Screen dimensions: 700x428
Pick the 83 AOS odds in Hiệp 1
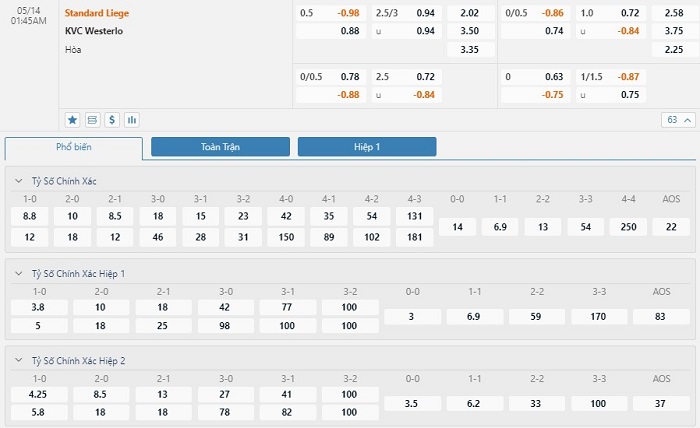pos(660,316)
